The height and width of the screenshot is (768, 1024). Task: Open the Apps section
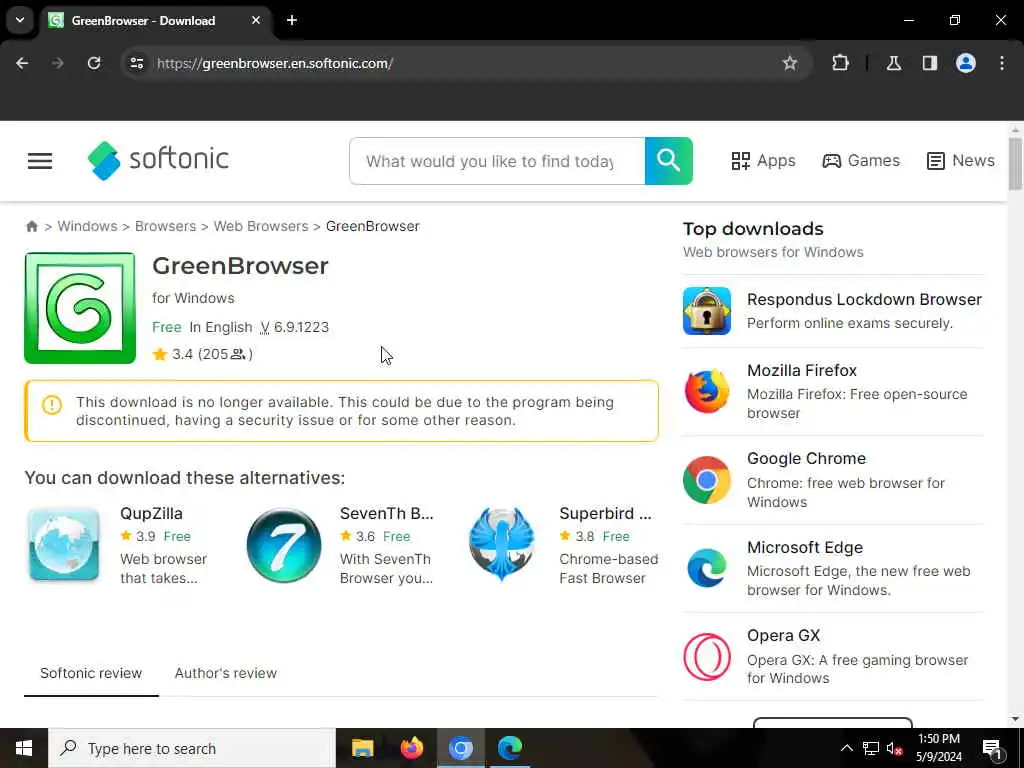(x=763, y=161)
